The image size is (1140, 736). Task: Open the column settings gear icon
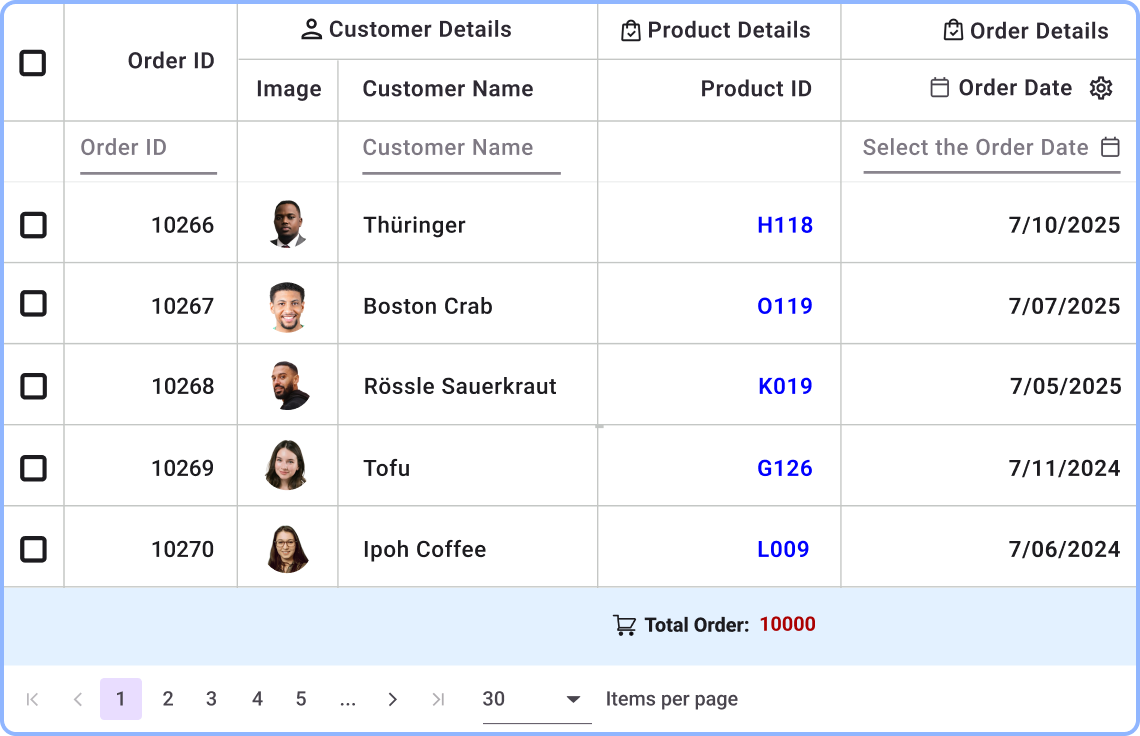pyautogui.click(x=1101, y=88)
